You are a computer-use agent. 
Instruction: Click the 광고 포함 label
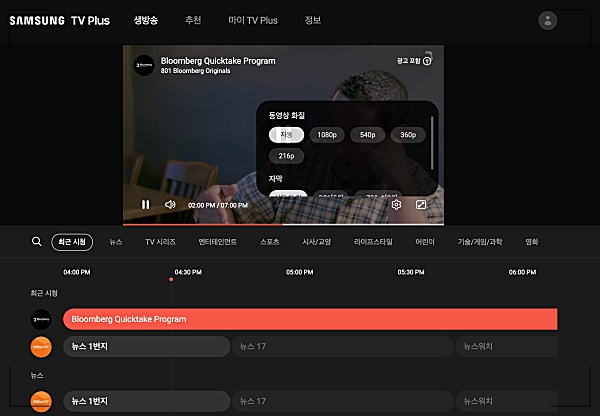click(409, 61)
